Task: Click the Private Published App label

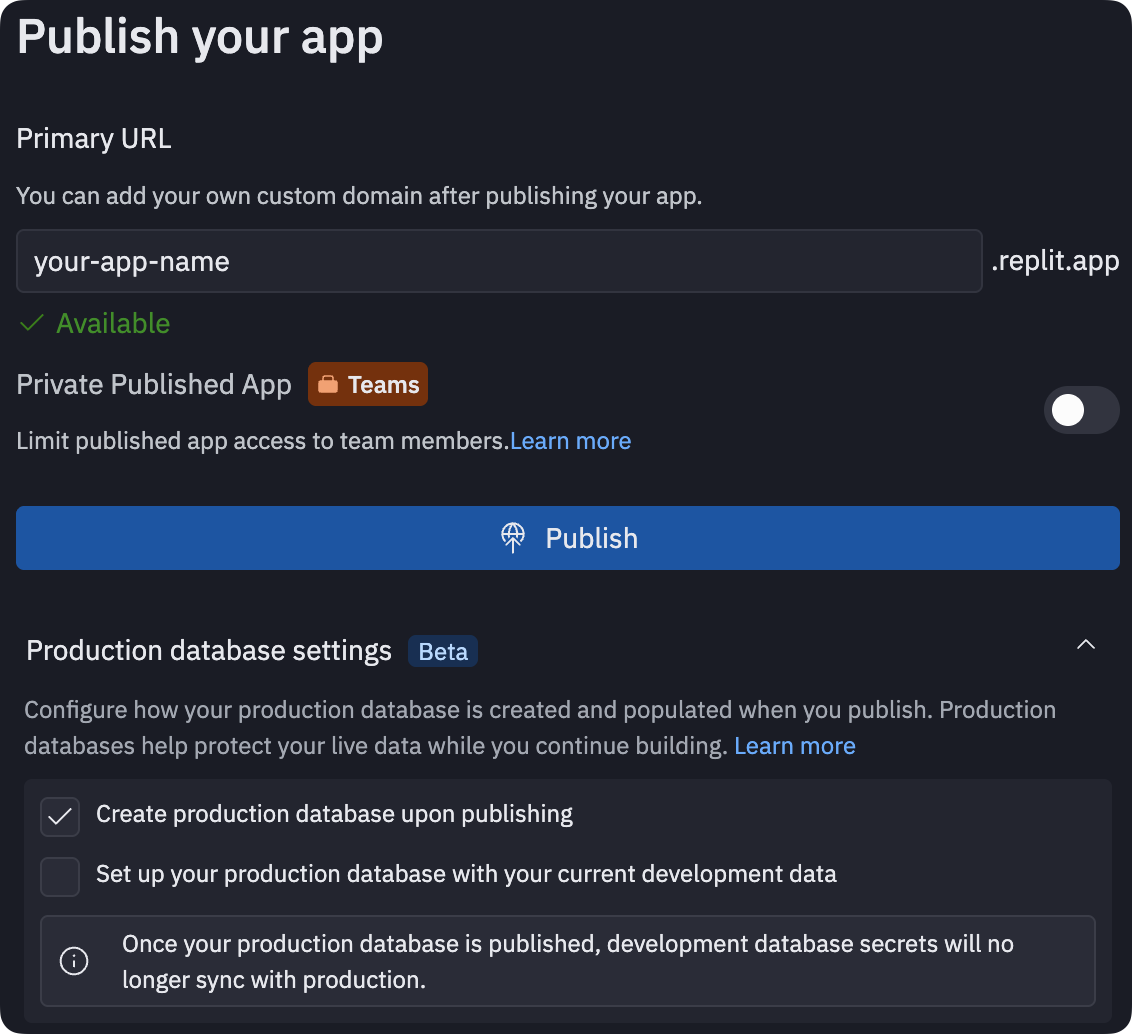Action: coord(154,385)
